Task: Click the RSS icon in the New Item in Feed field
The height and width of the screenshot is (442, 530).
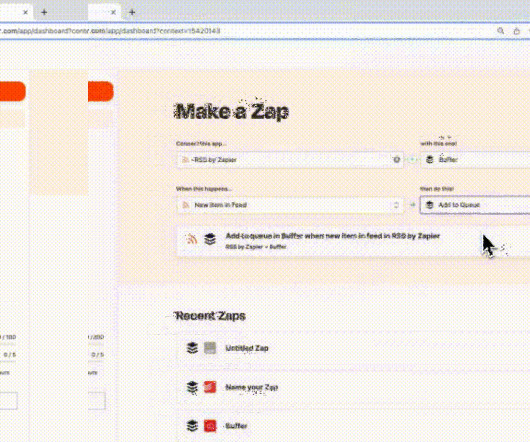Action: [x=186, y=205]
